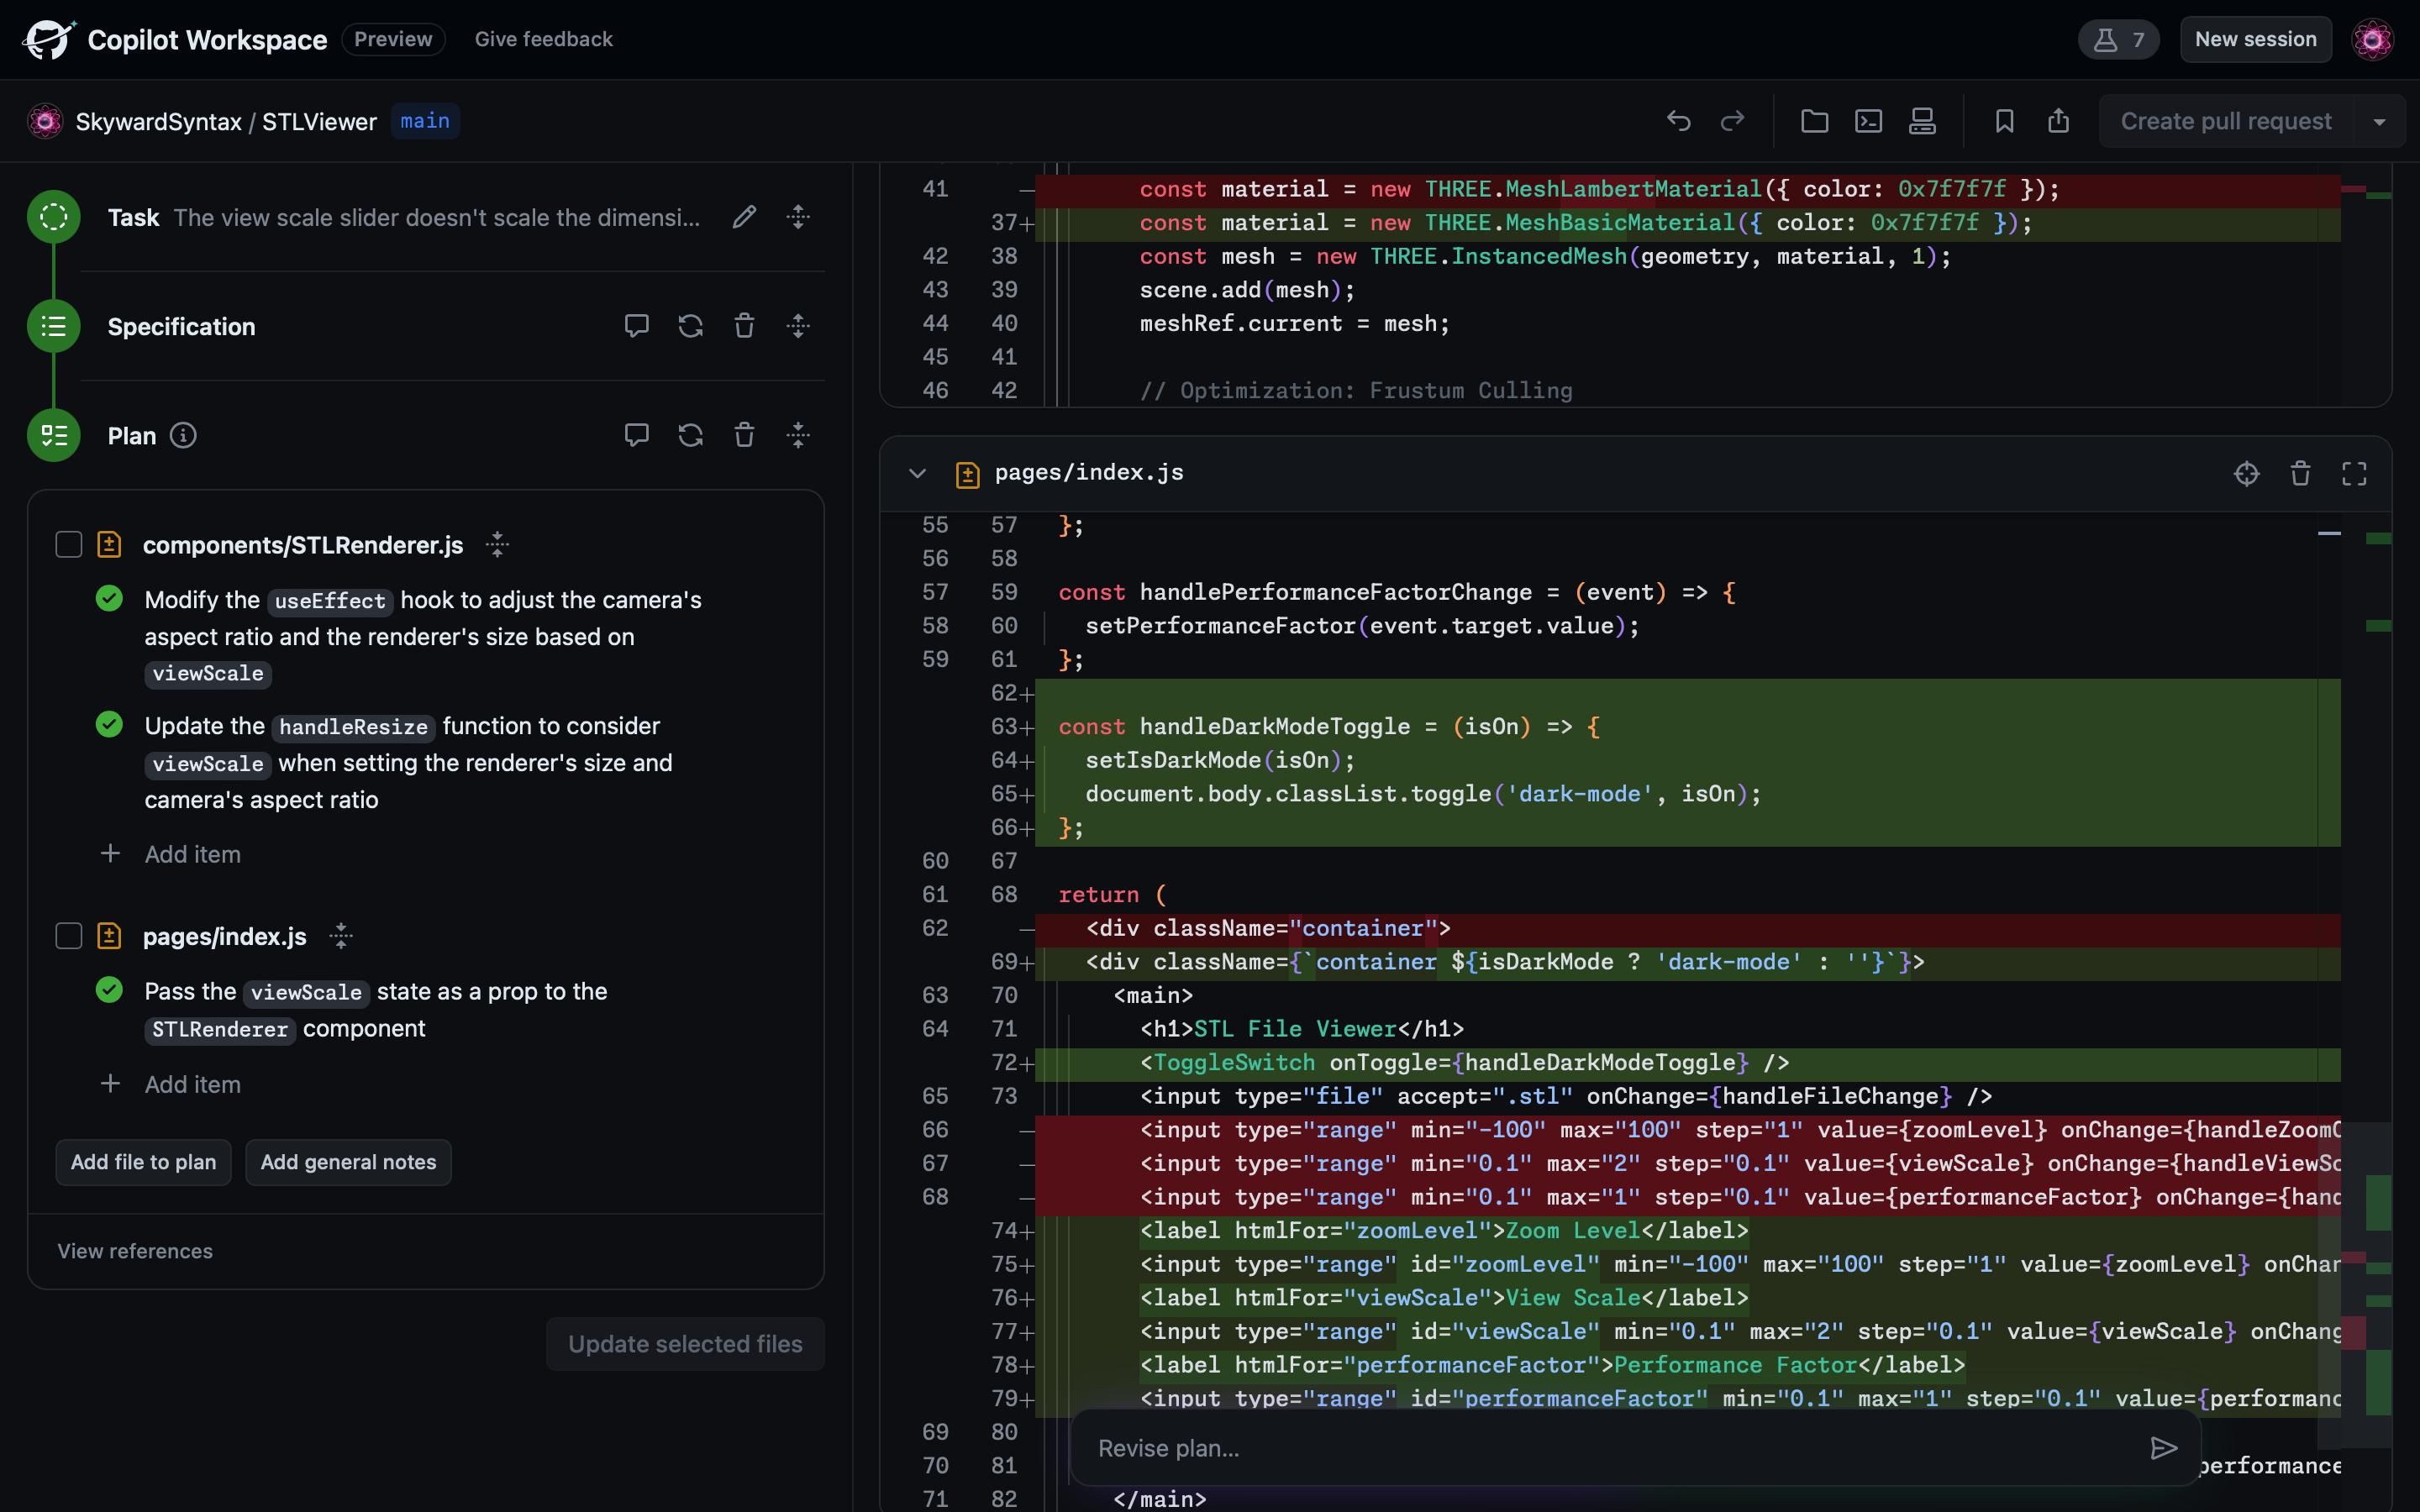Screen dimensions: 2420x1512
Task: Send the revise plan message
Action: pyautogui.click(x=2163, y=1448)
